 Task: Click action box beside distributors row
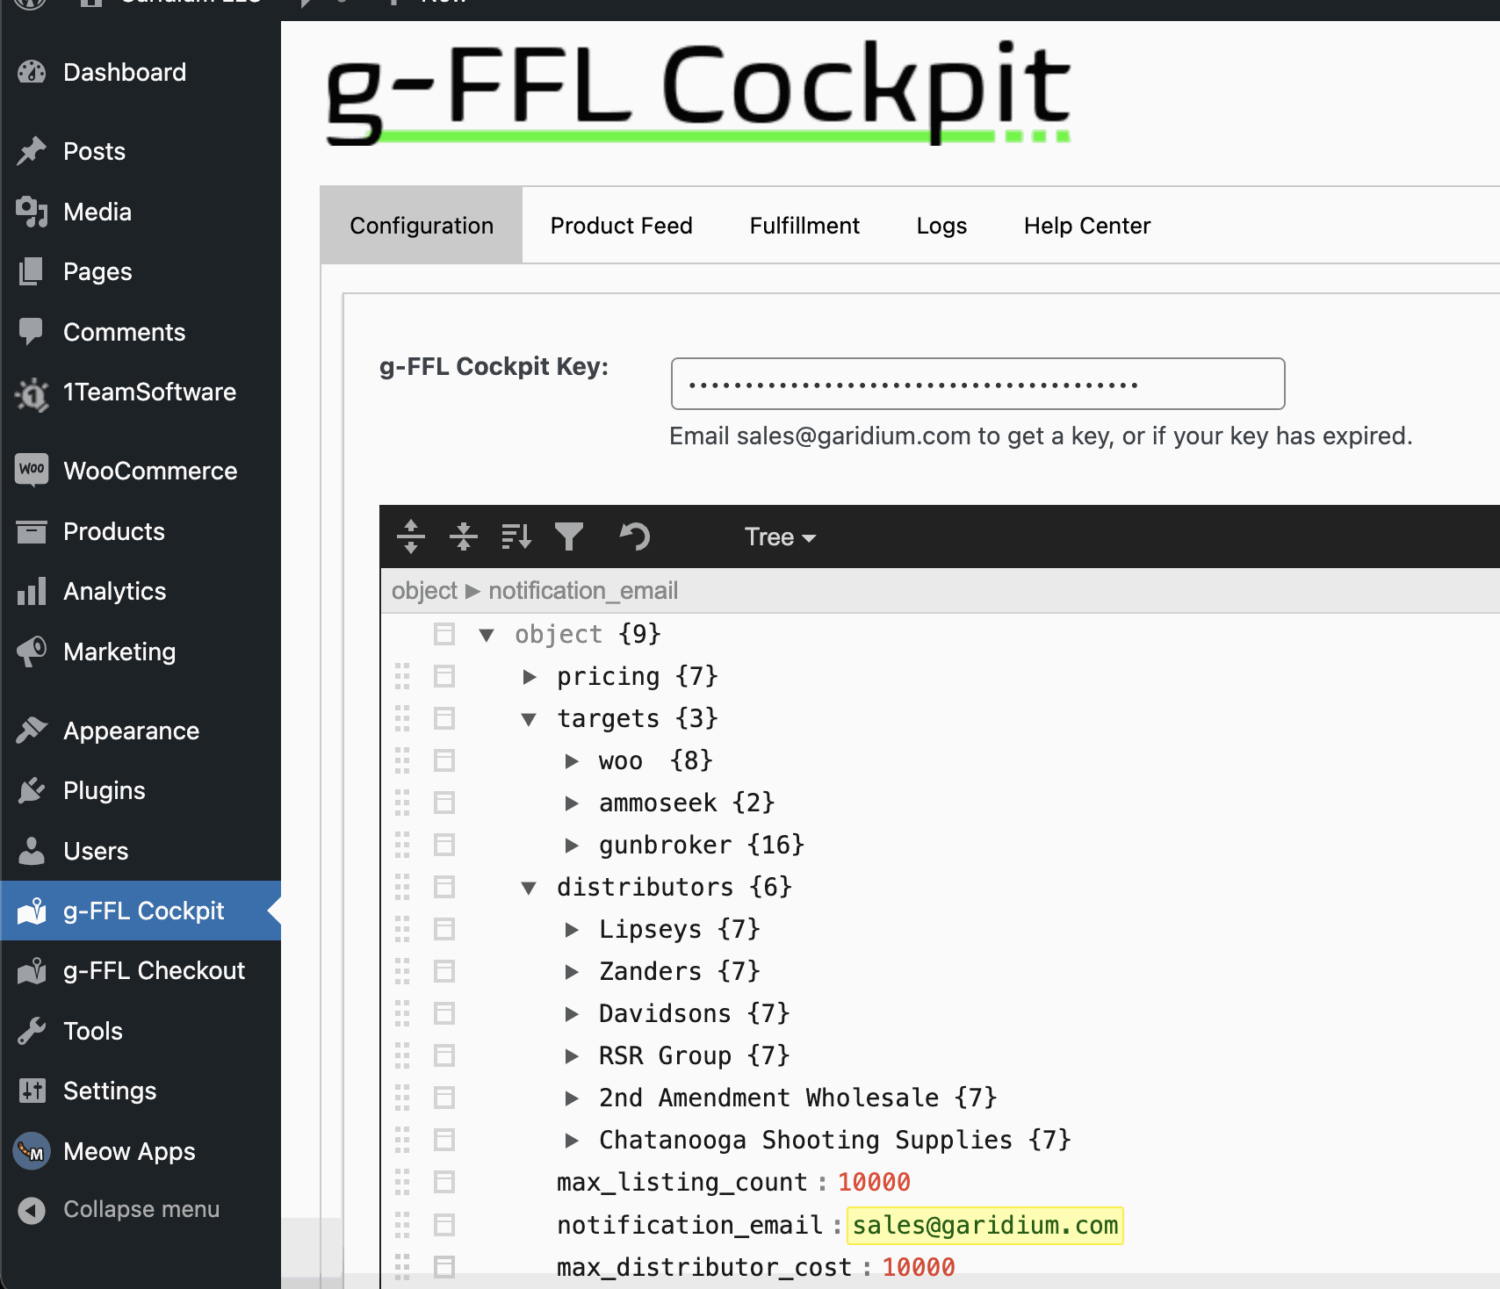click(444, 886)
